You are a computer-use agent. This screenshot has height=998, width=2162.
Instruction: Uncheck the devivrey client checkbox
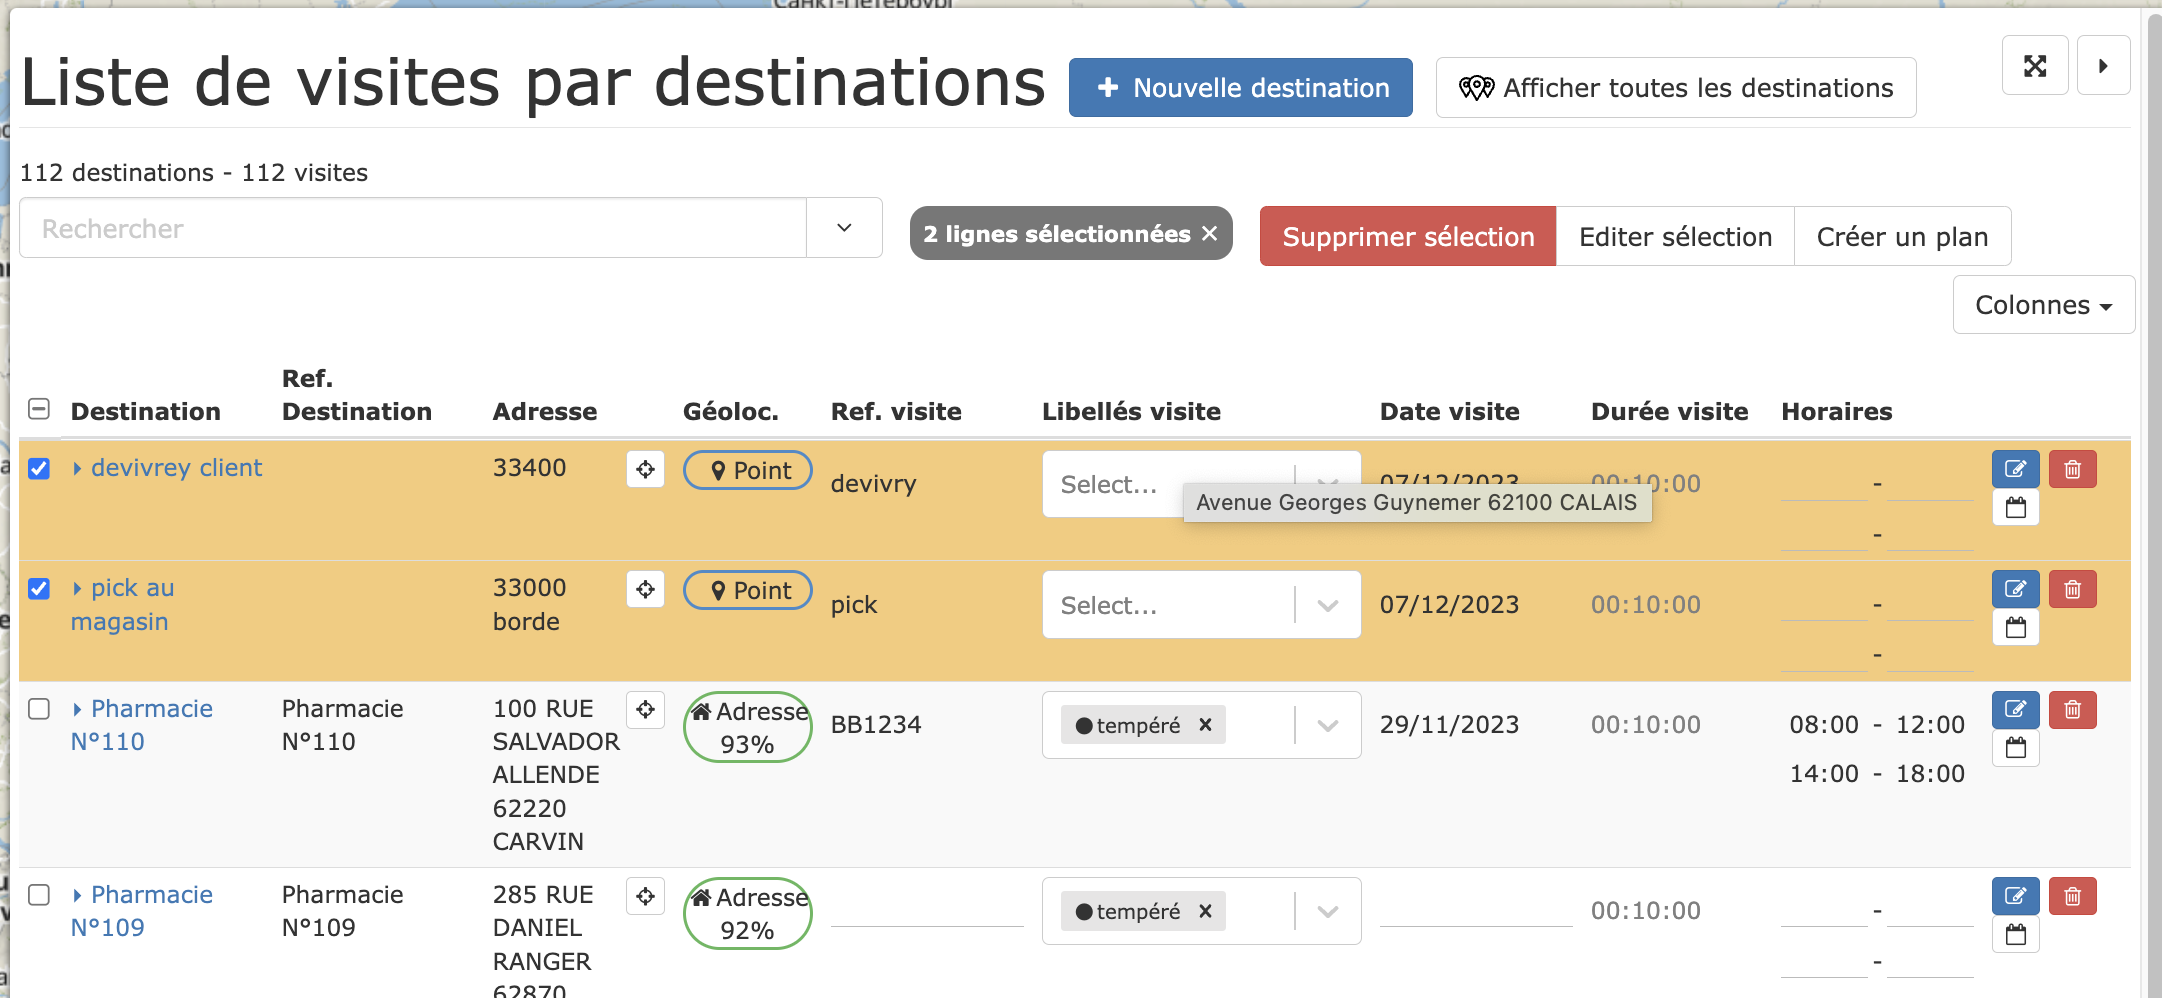[39, 469]
